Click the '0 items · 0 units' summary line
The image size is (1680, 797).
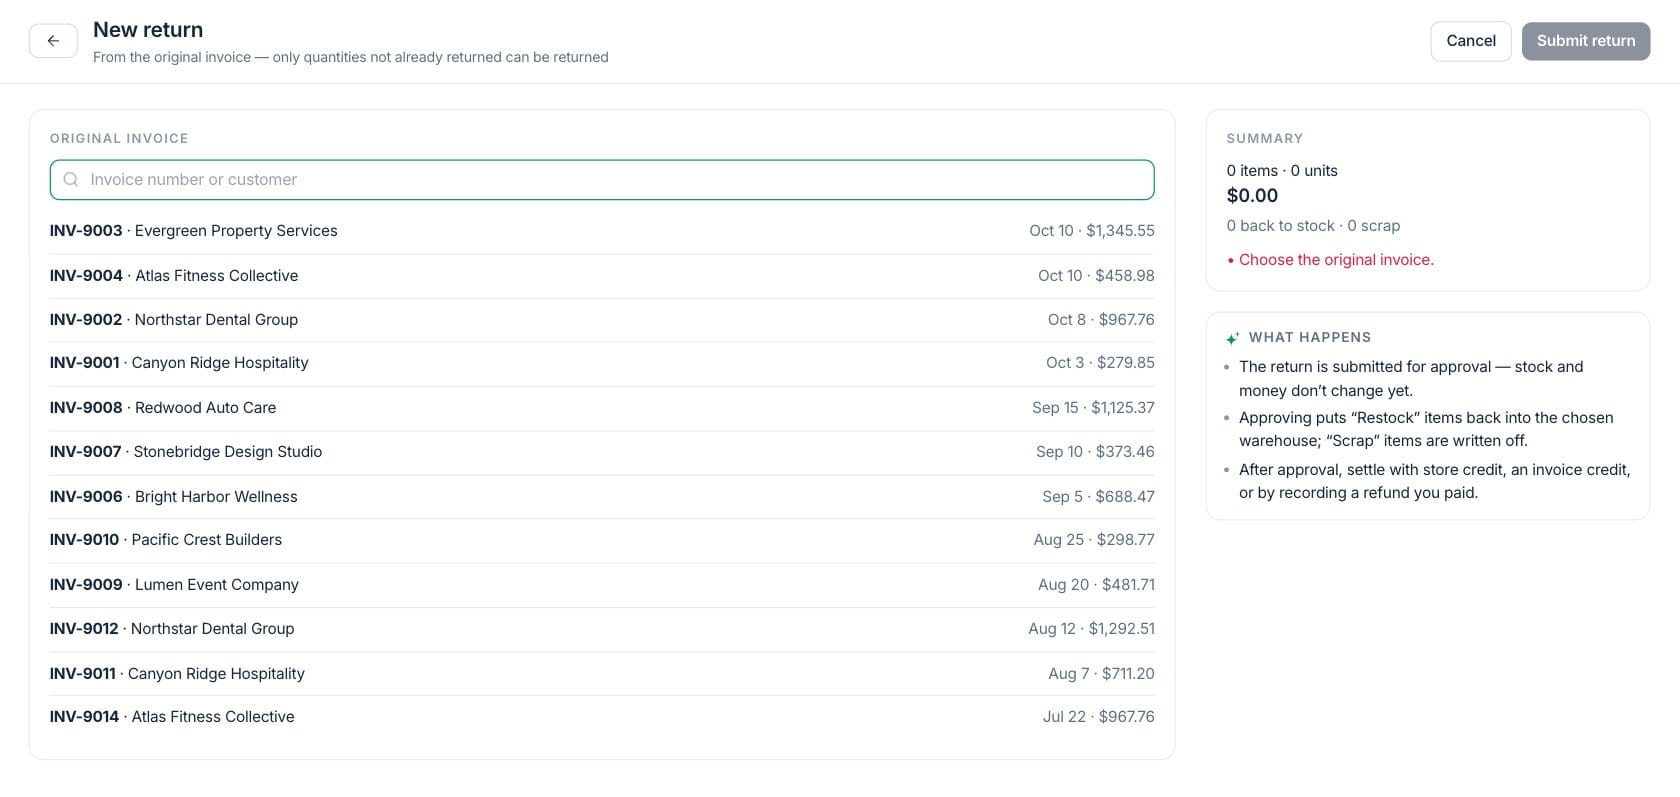point(1282,171)
